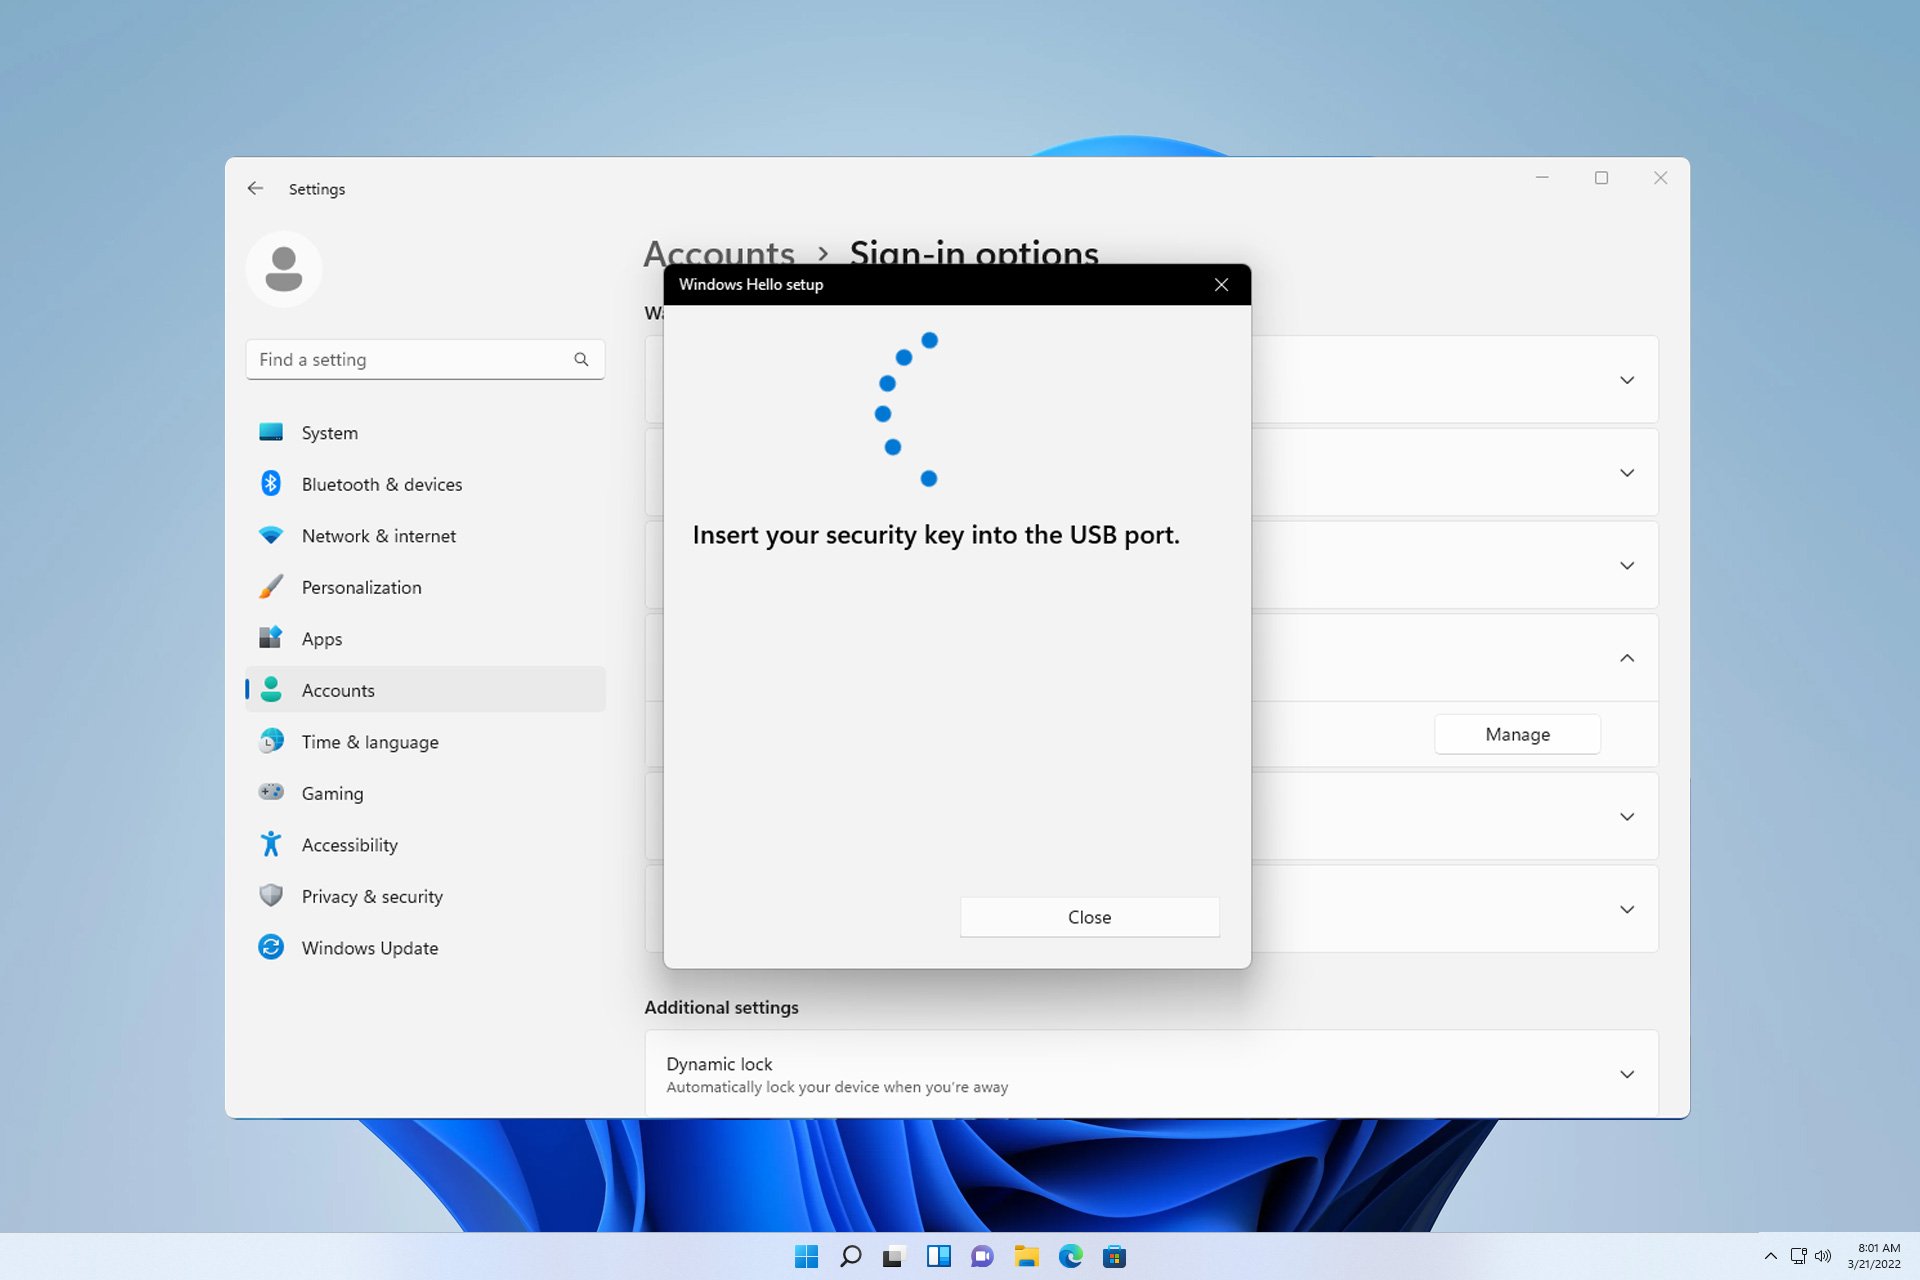The width and height of the screenshot is (1920, 1280).
Task: Expand the Dynamic lock section
Action: [1627, 1074]
